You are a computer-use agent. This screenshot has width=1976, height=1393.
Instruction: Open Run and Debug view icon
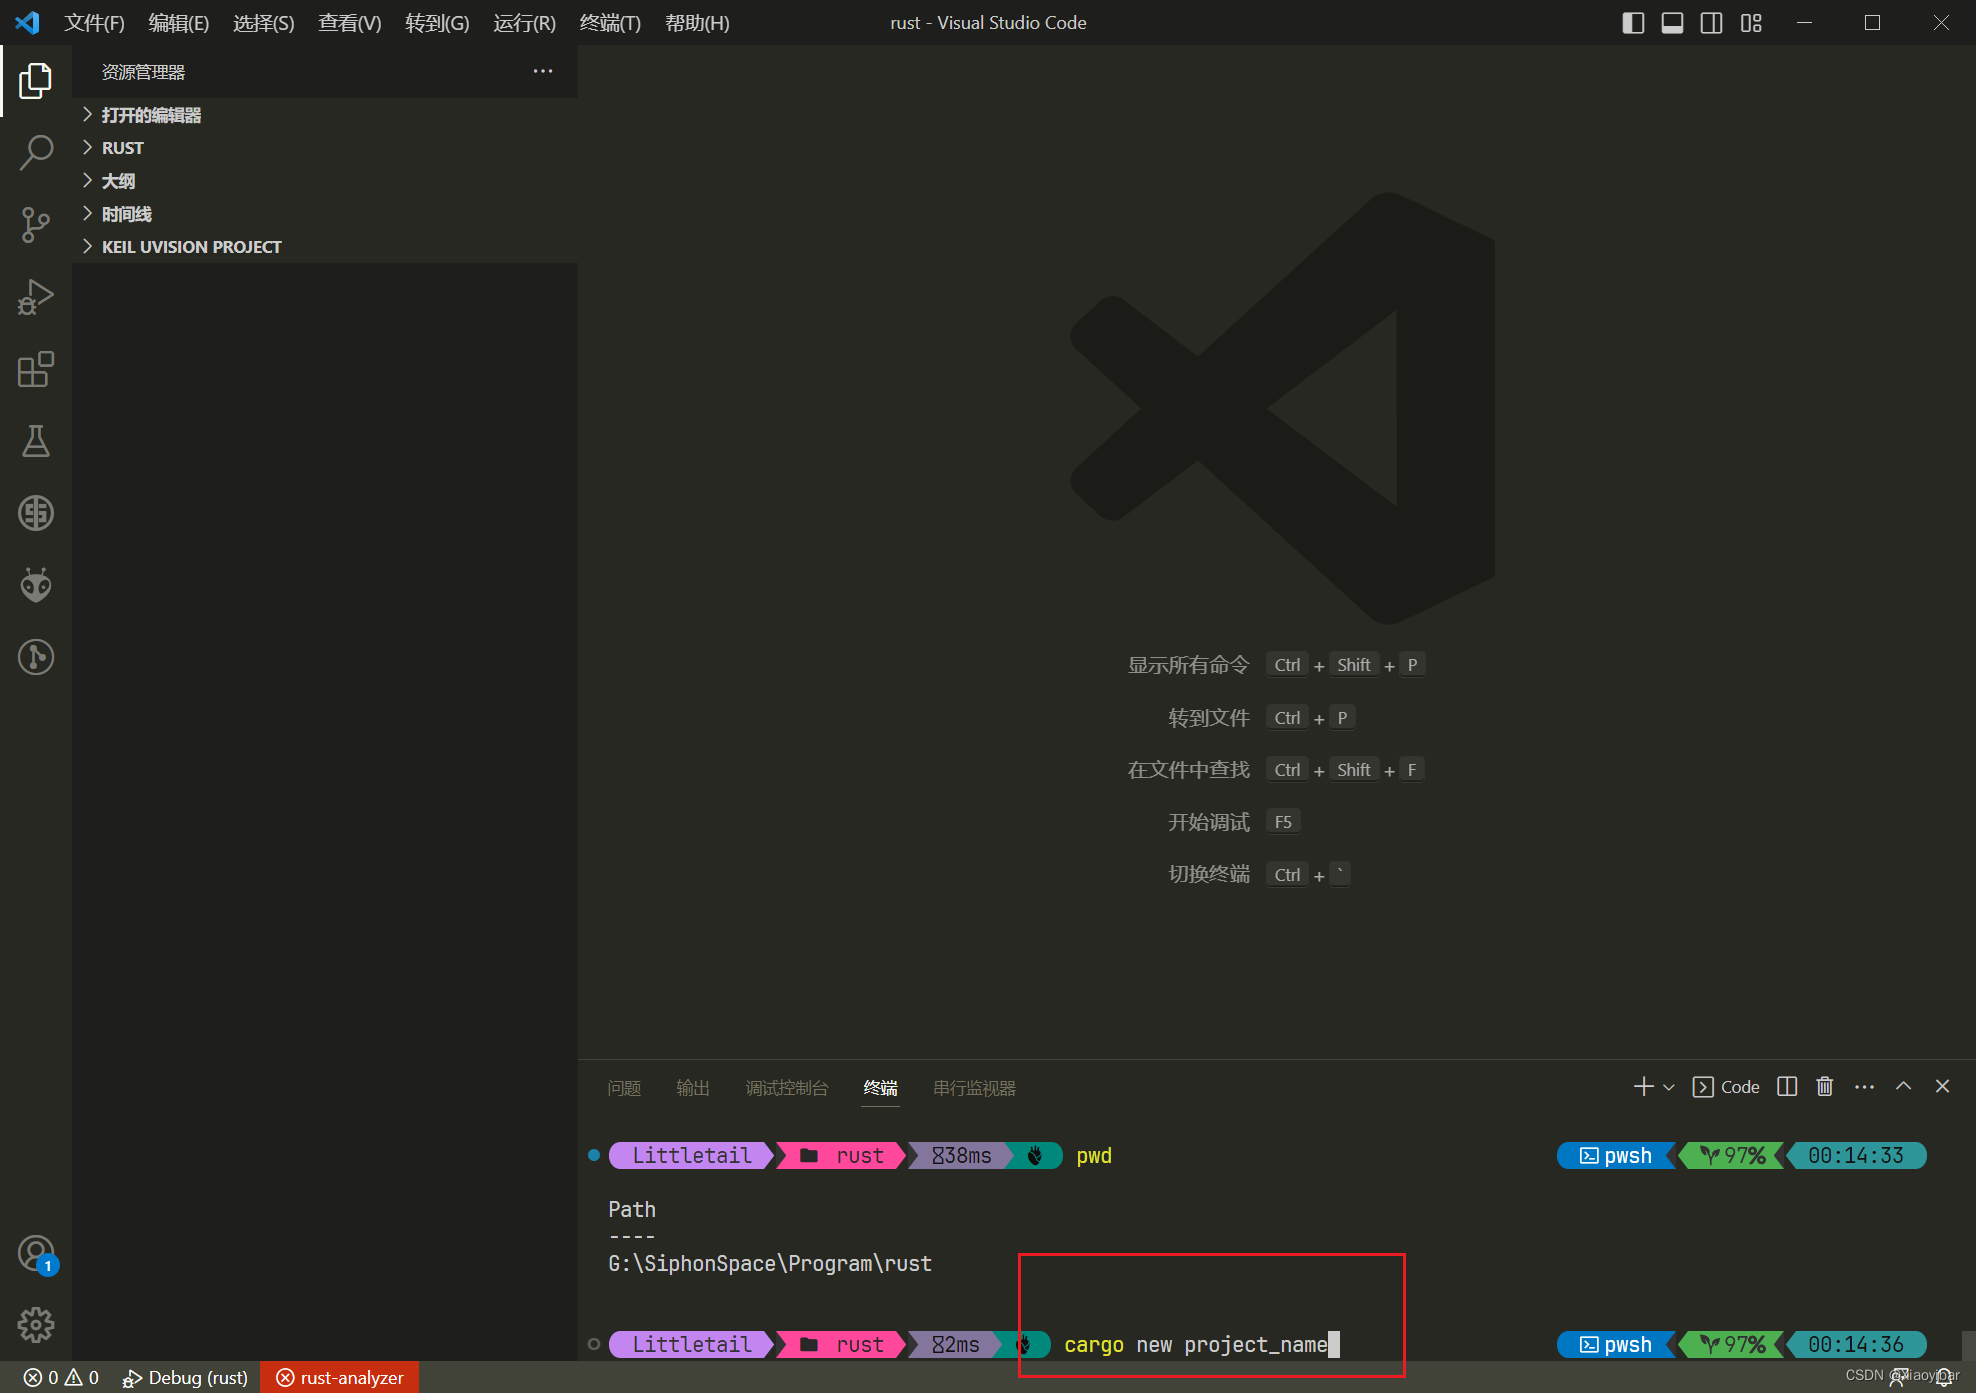click(x=36, y=297)
